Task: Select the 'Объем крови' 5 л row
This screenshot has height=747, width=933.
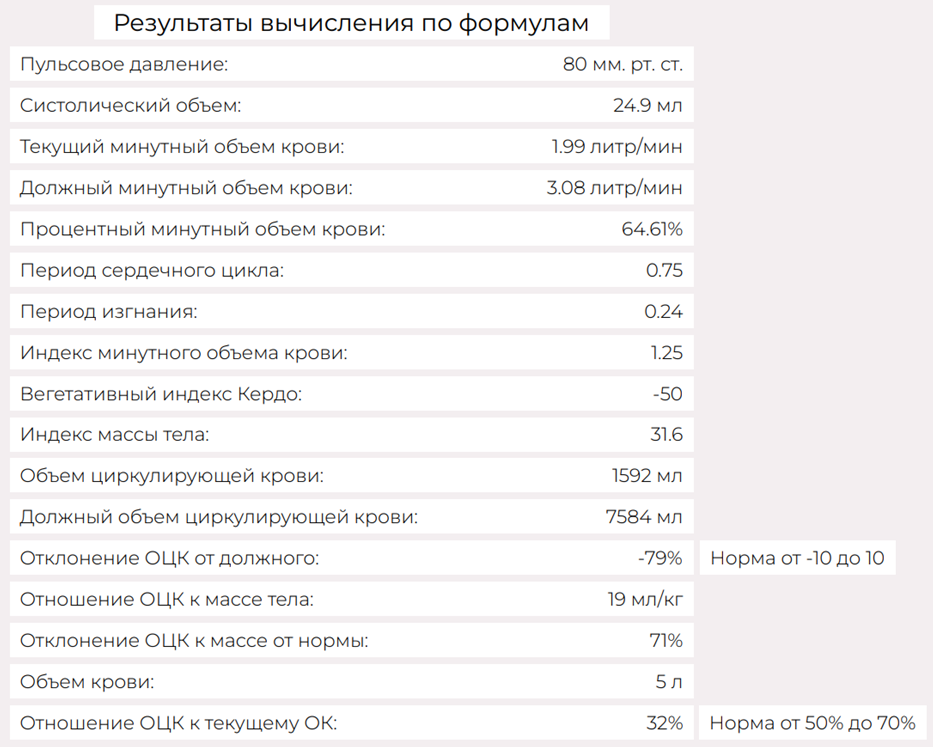Action: pos(352,682)
